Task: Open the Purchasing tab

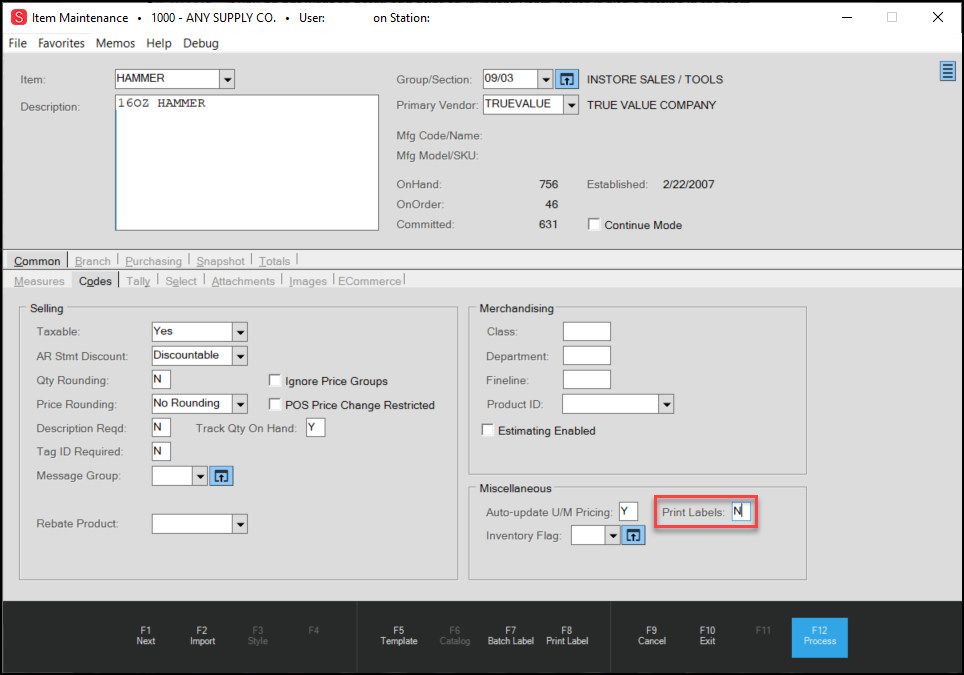Action: [x=154, y=261]
